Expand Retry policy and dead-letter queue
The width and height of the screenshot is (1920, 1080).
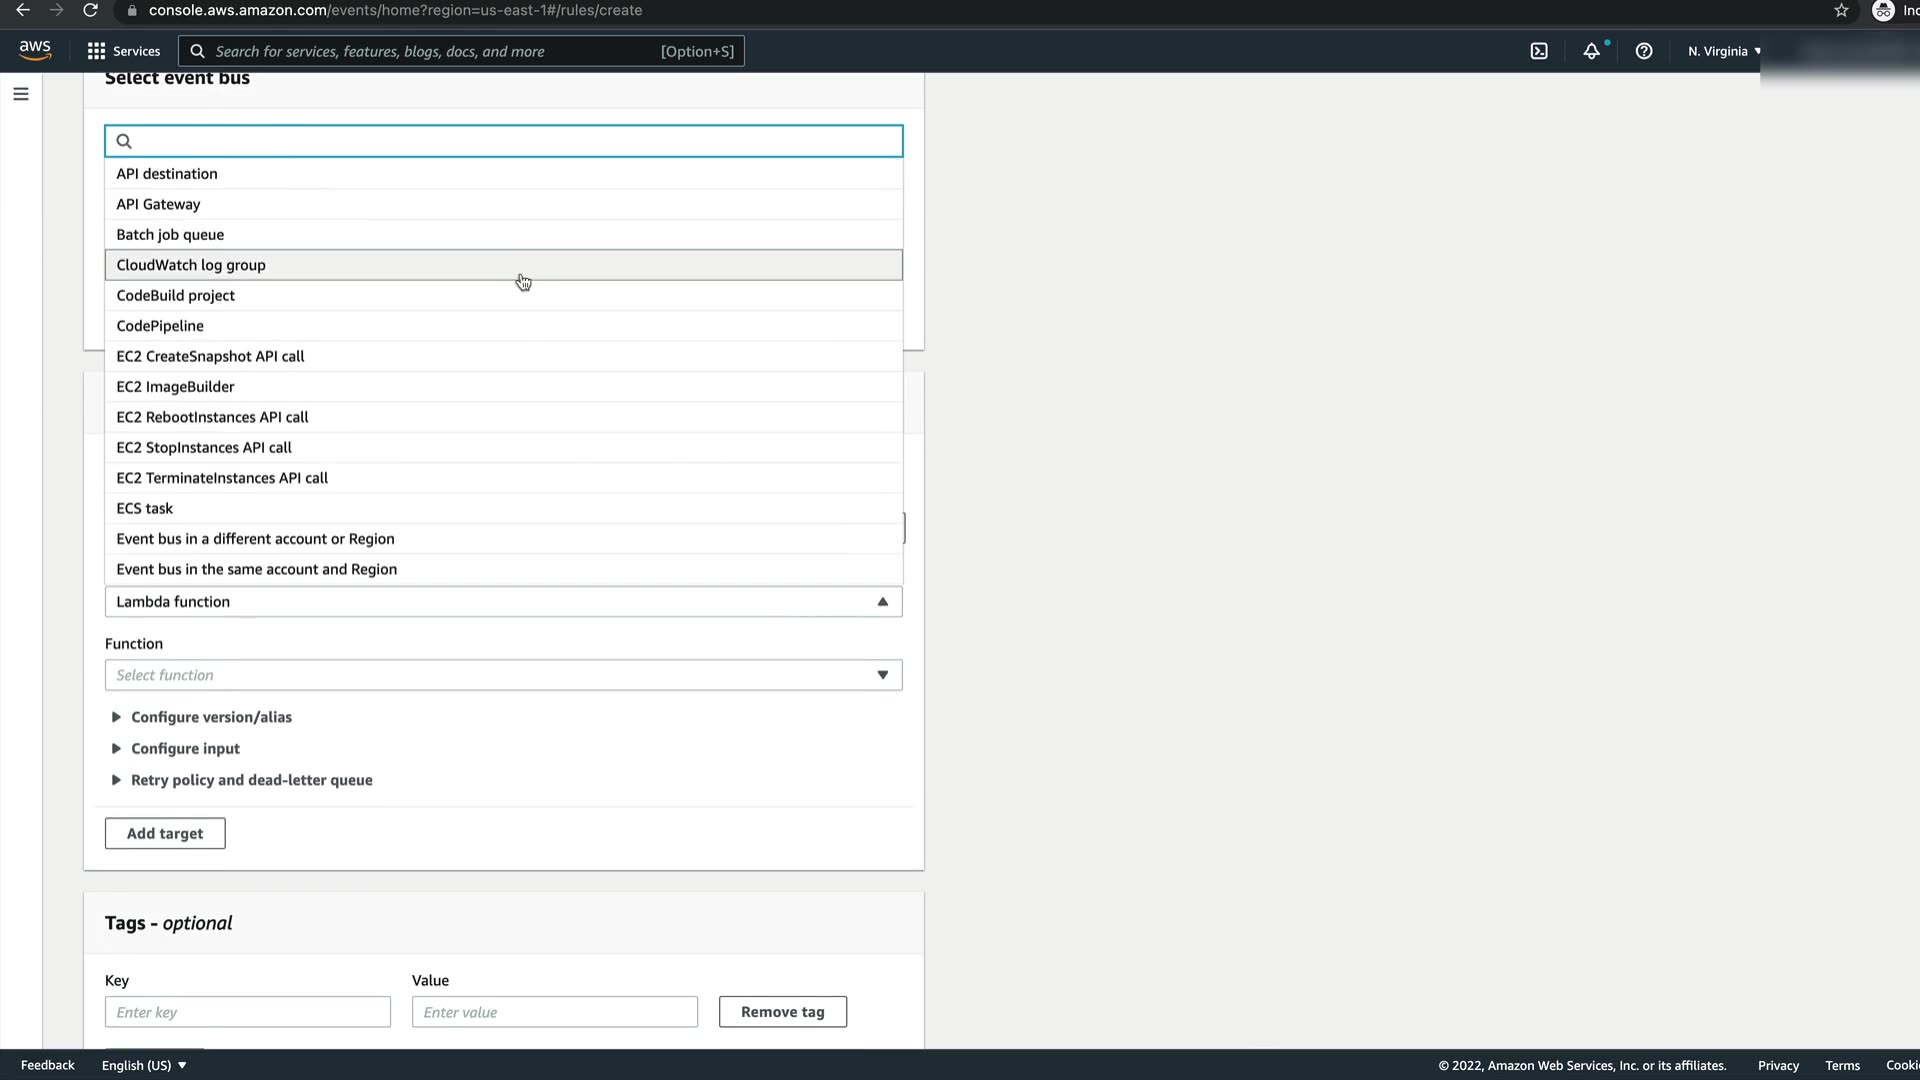[x=250, y=780]
